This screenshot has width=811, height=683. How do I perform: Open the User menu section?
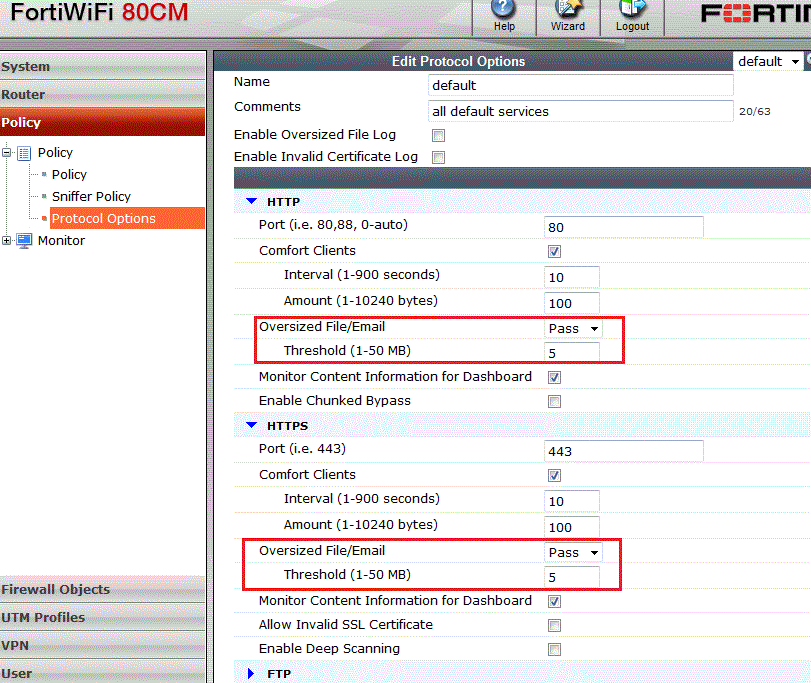pyautogui.click(x=102, y=673)
